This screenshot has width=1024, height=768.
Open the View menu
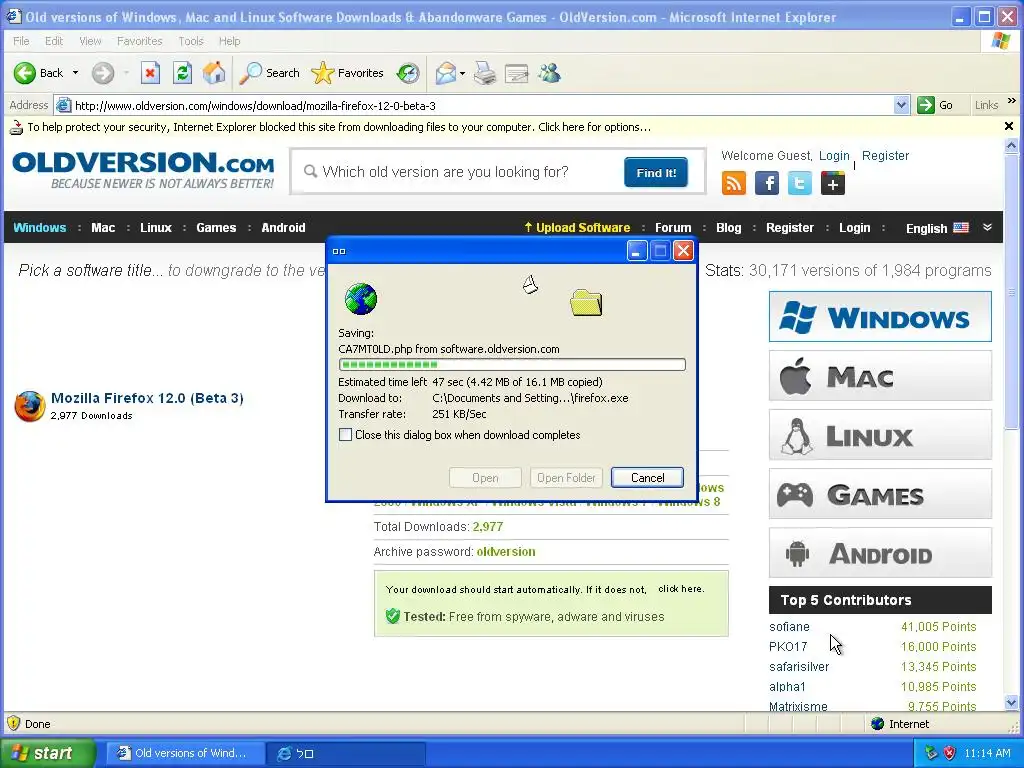point(90,41)
